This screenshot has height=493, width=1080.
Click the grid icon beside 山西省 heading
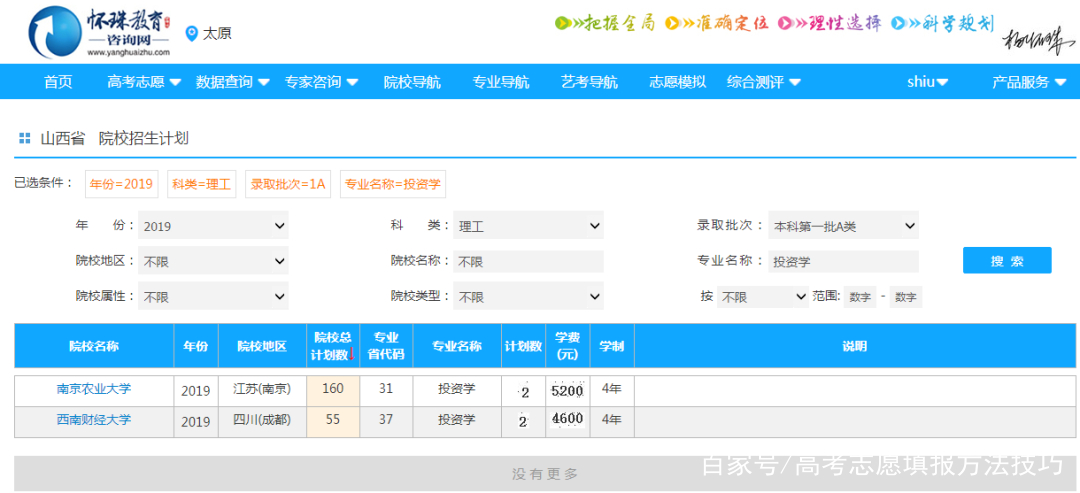click(25, 138)
